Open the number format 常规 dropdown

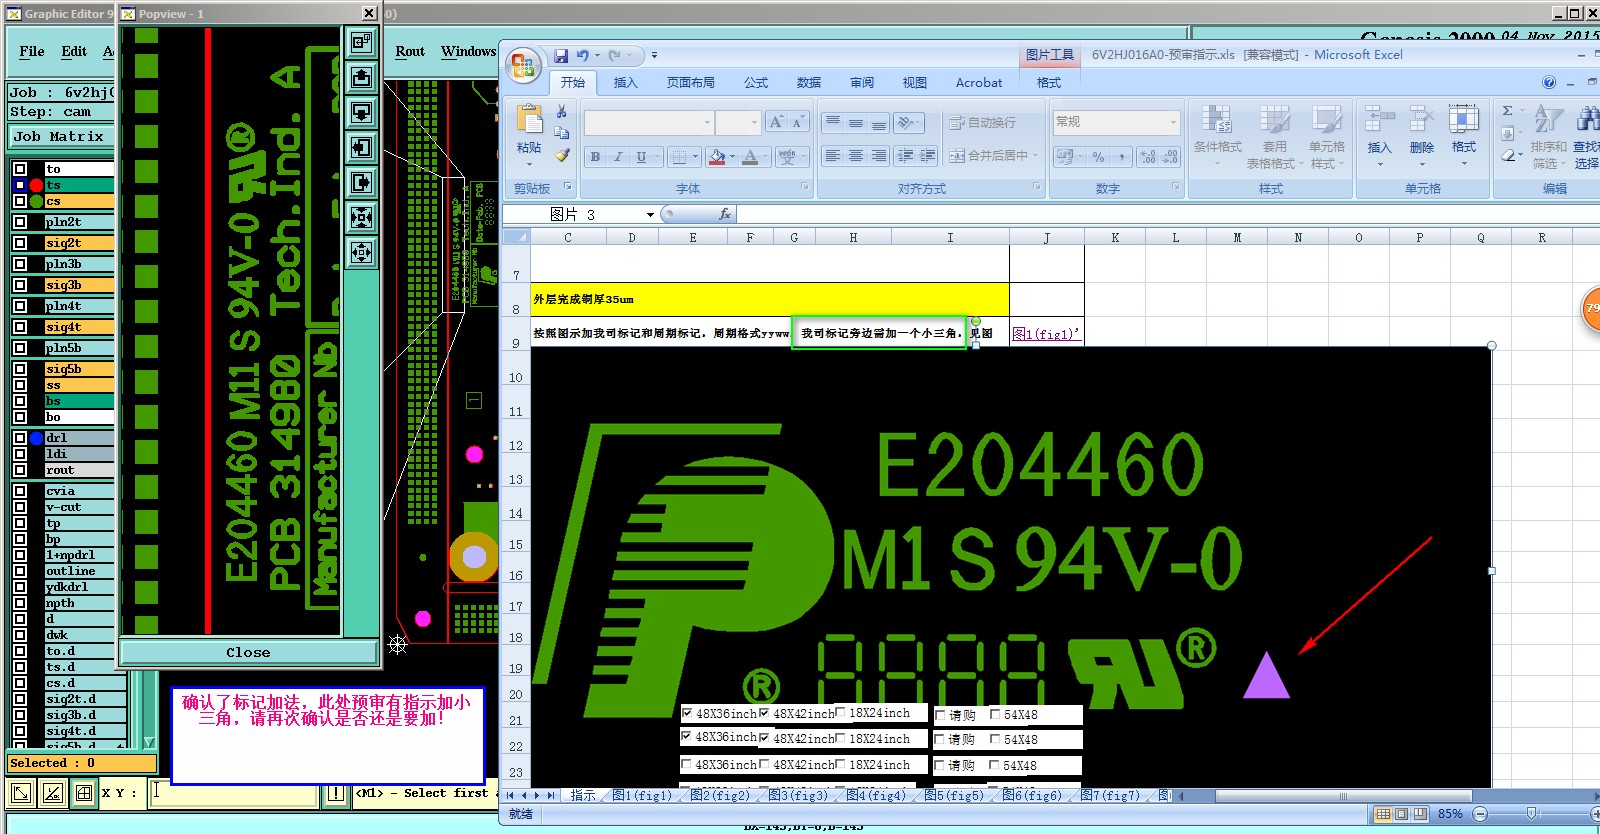tap(1173, 122)
